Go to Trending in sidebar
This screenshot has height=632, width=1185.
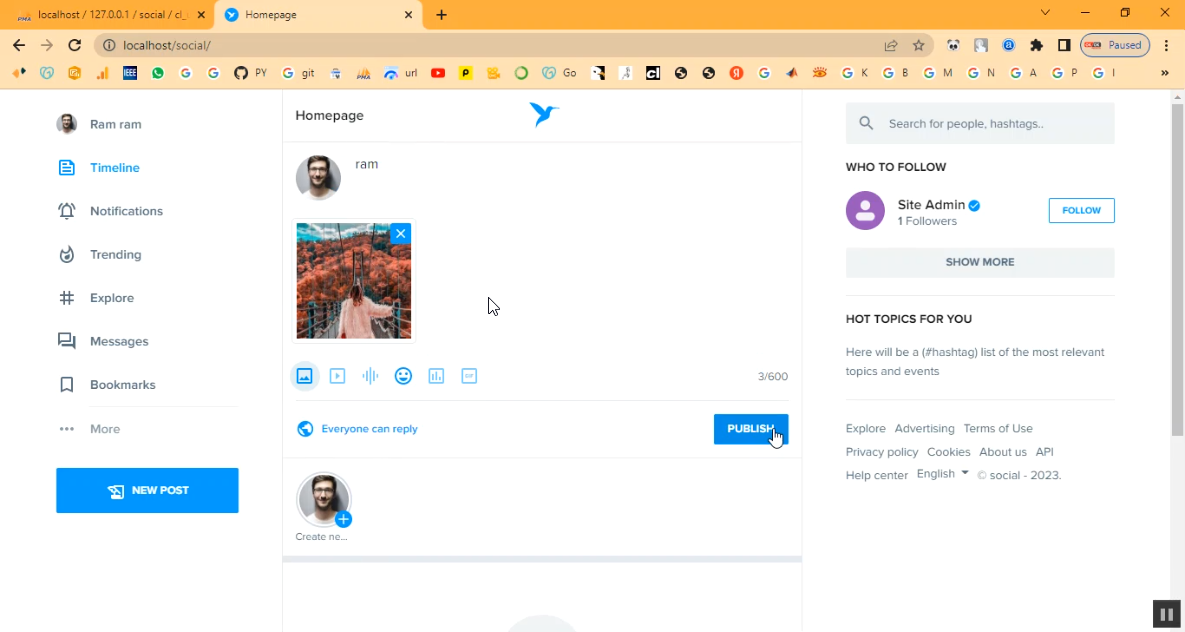[115, 254]
